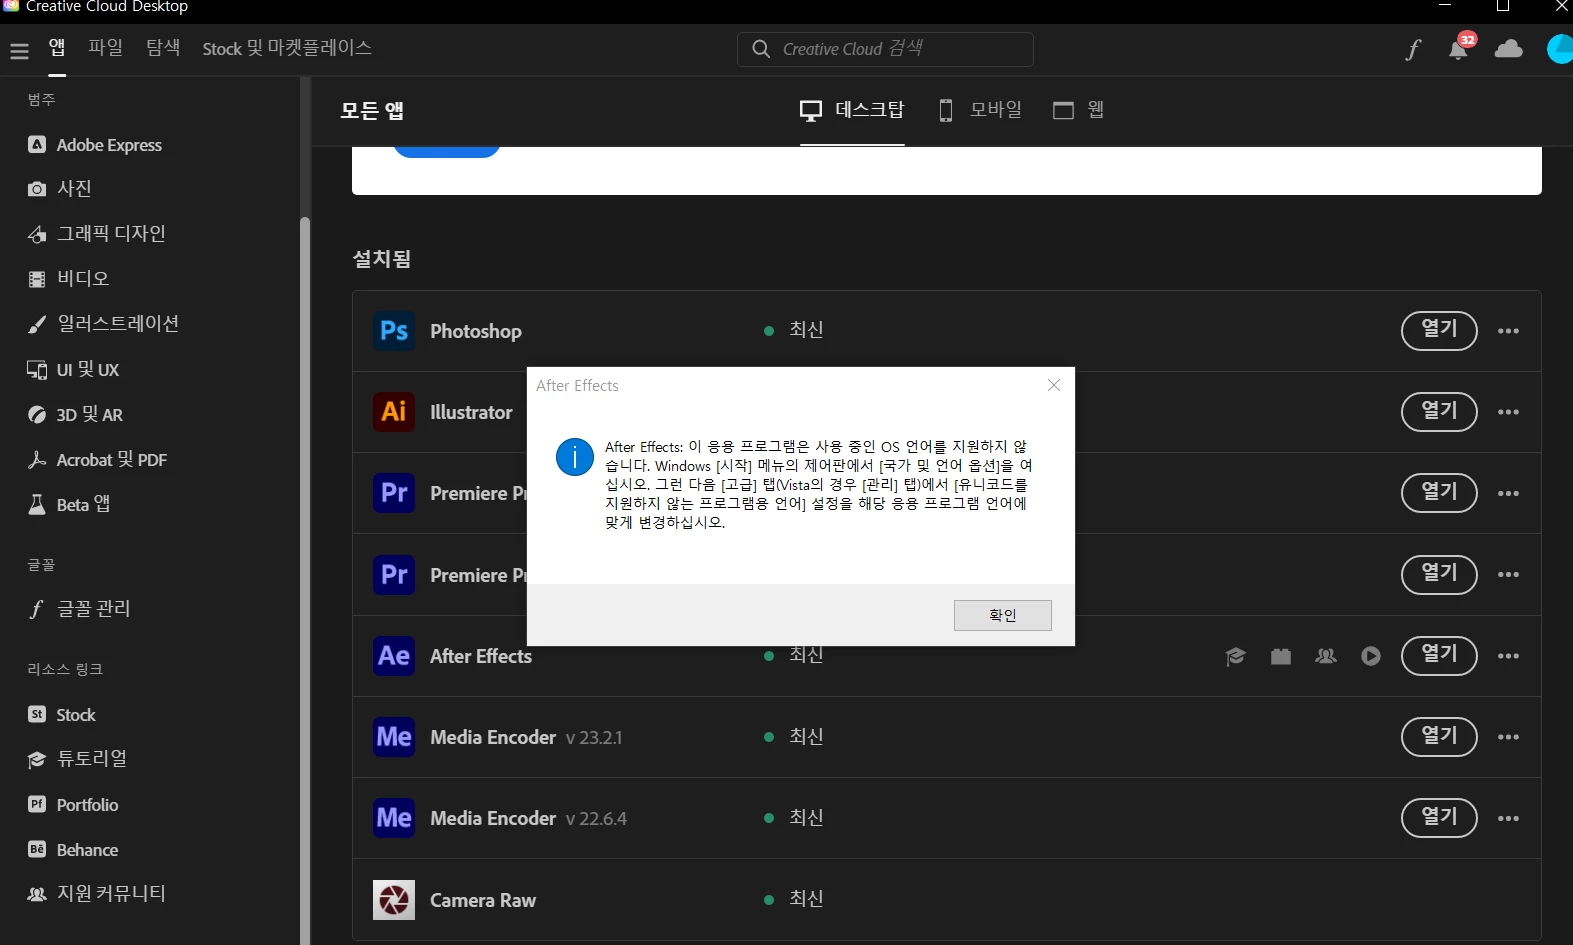The image size is (1573, 945).
Task: Switch to the 앱 tab
Action: pos(57,48)
